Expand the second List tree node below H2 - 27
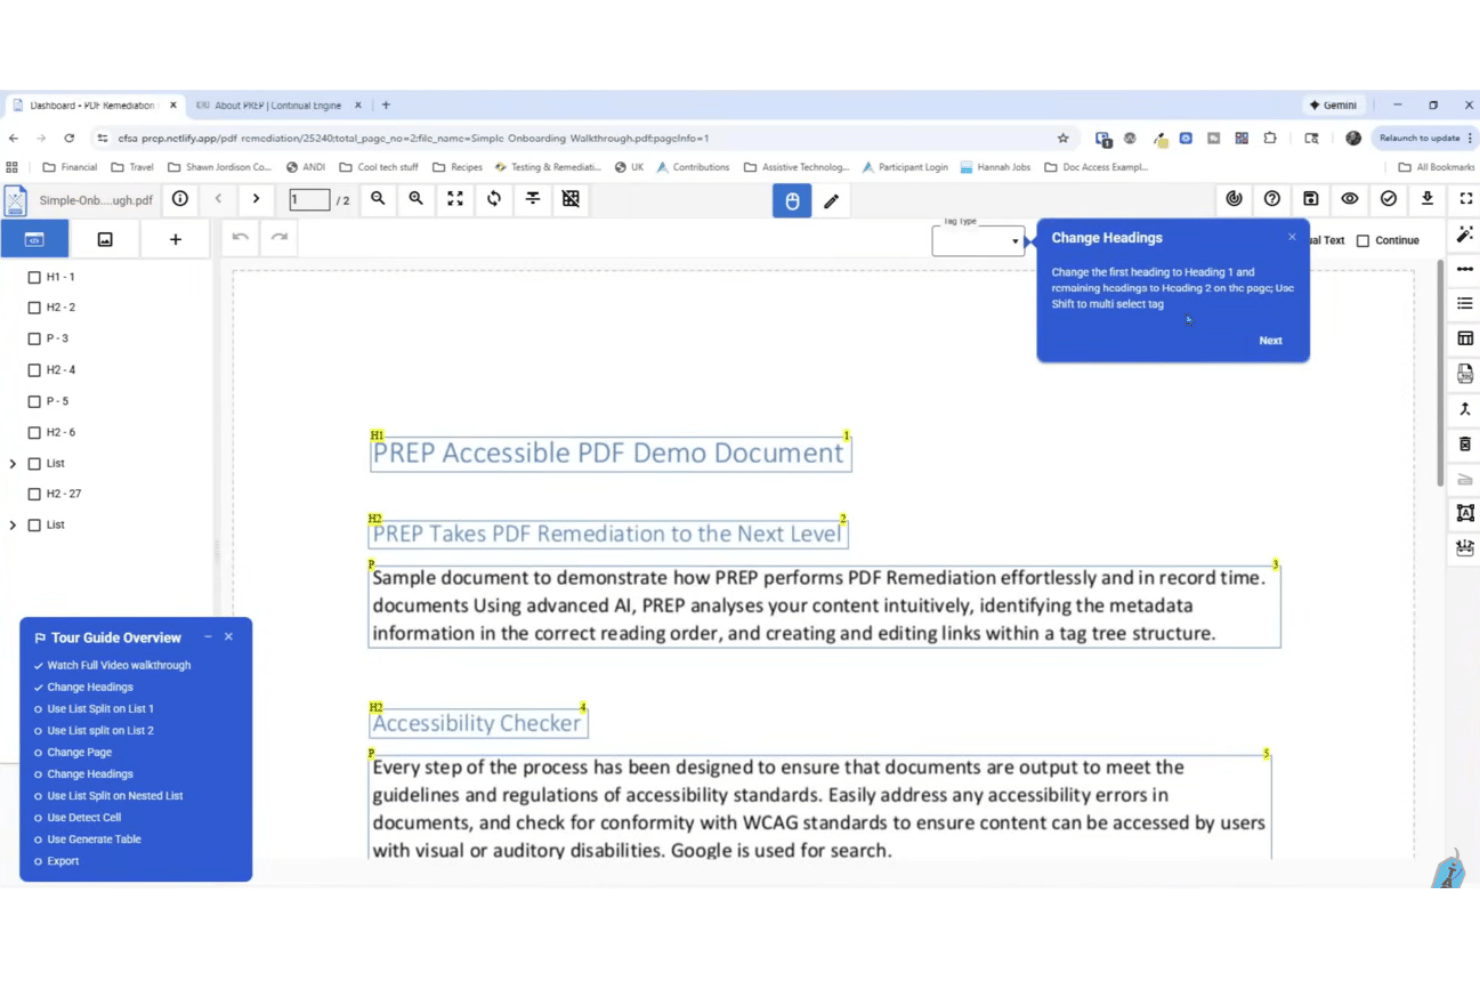Viewport: 1480px width, 987px height. [x=13, y=525]
